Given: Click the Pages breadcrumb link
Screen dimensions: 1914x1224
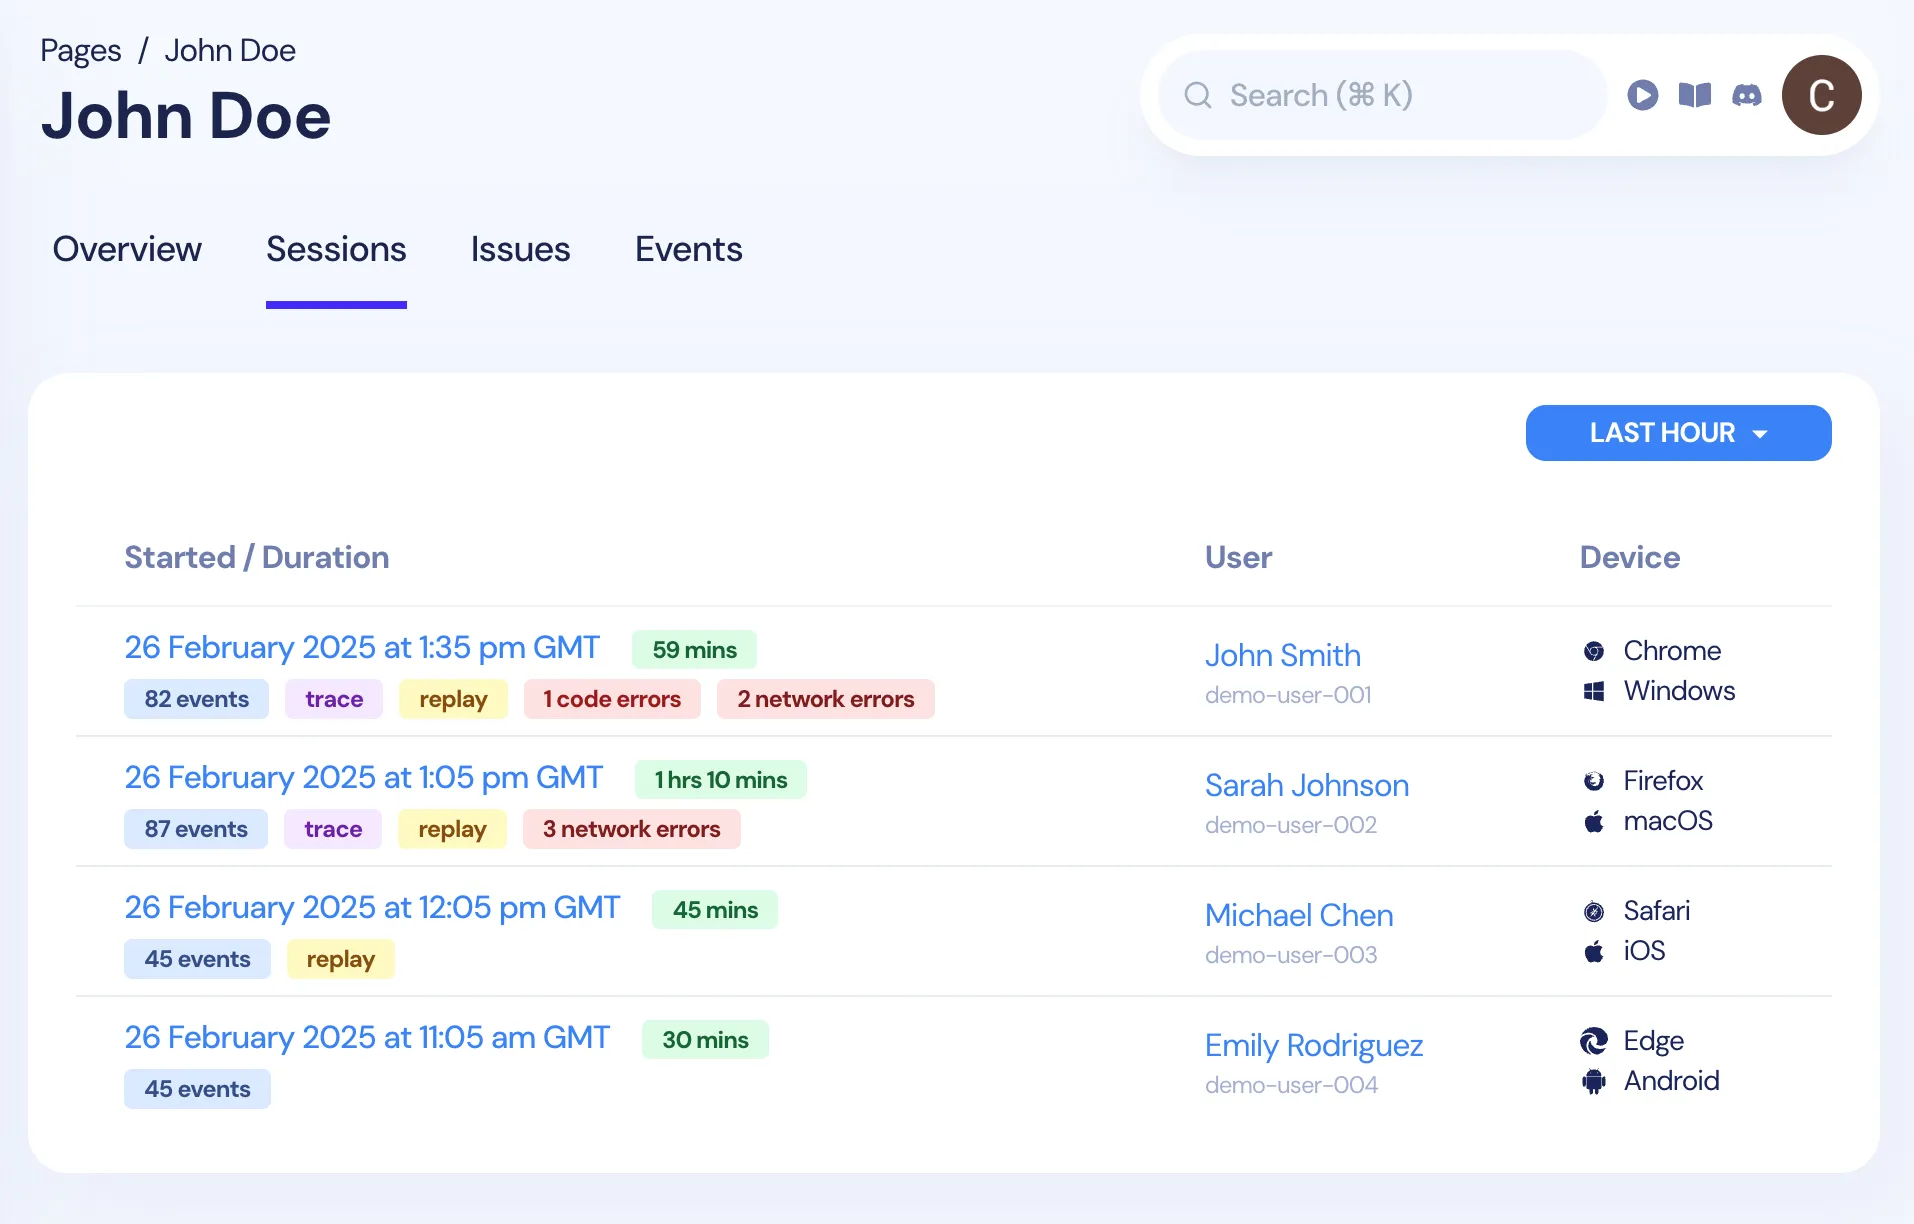Looking at the screenshot, I should click(80, 49).
